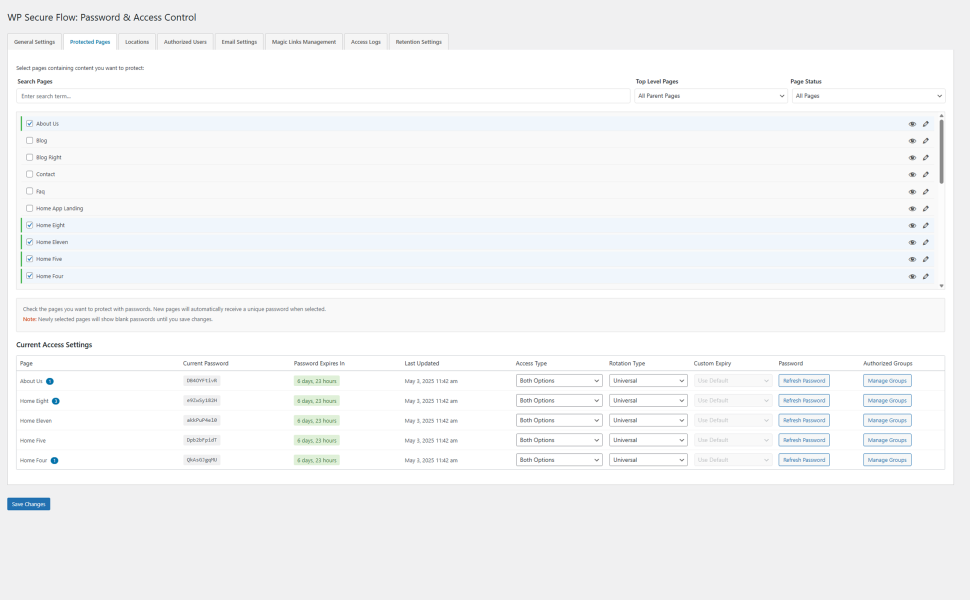Click Manage Groups for Home Eleven
Viewport: 970px width, 600px height.
tap(887, 421)
